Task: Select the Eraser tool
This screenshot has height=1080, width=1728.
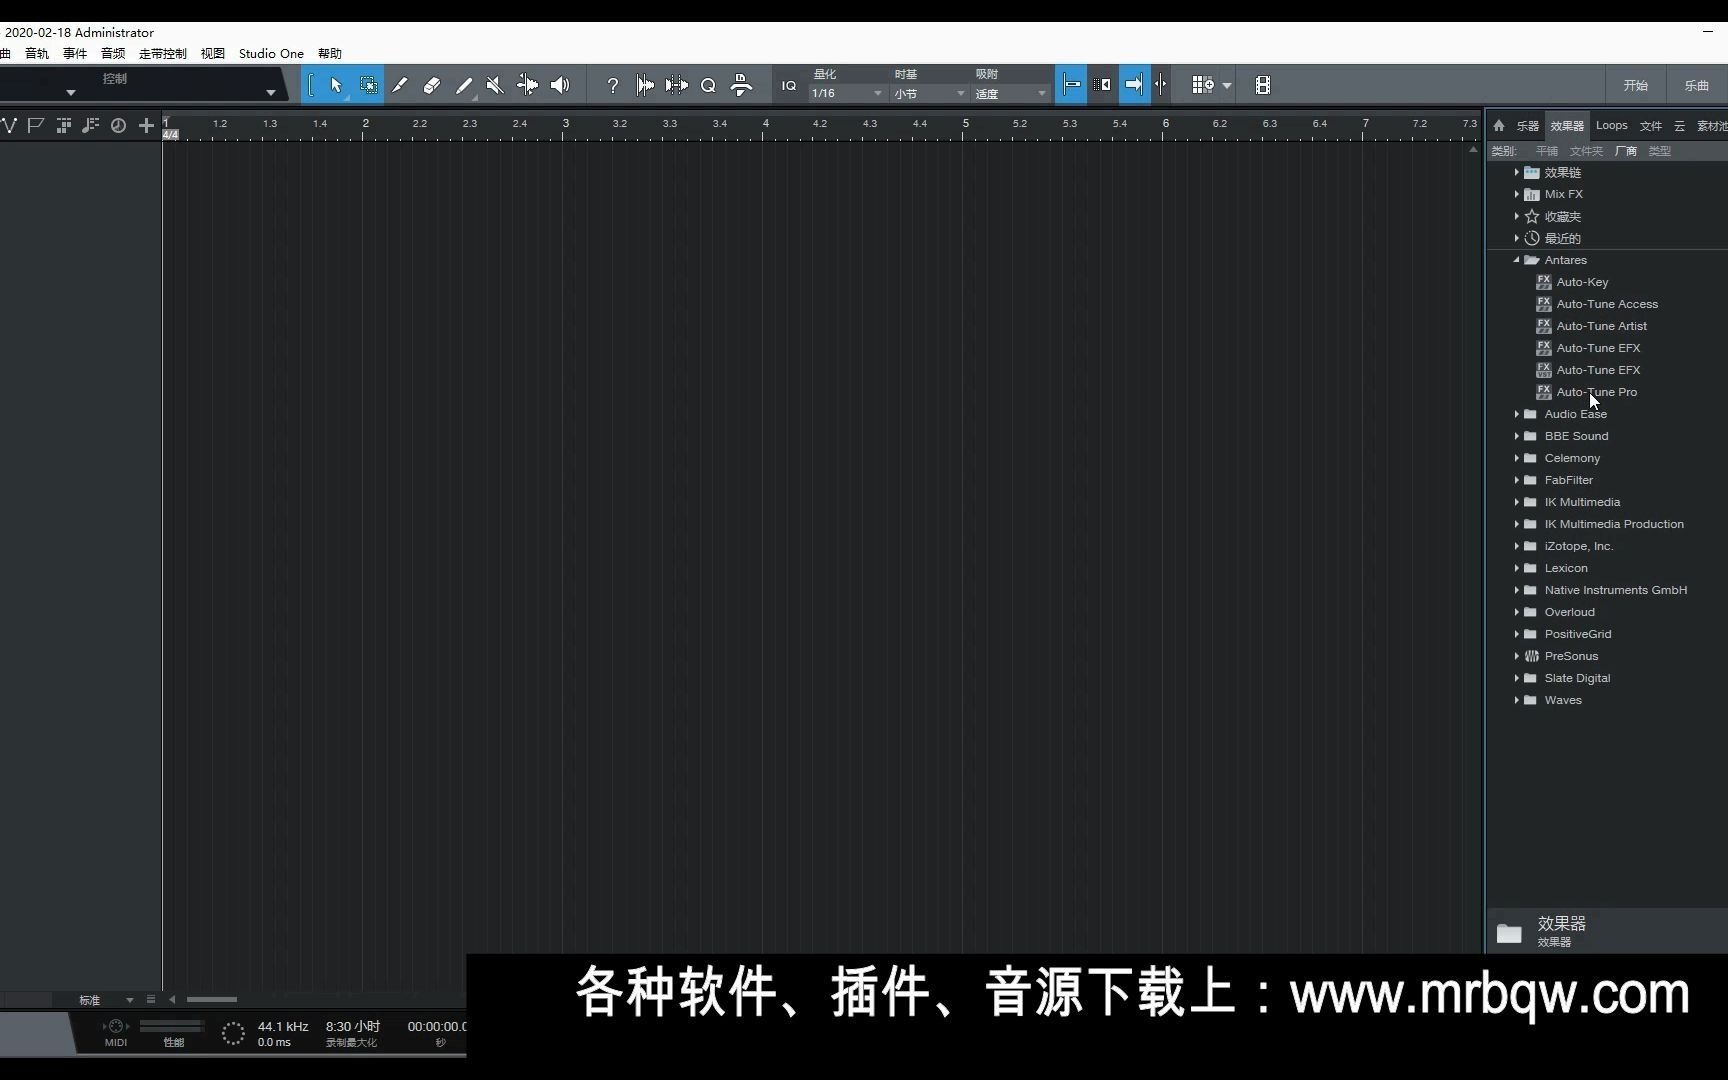Action: [432, 85]
